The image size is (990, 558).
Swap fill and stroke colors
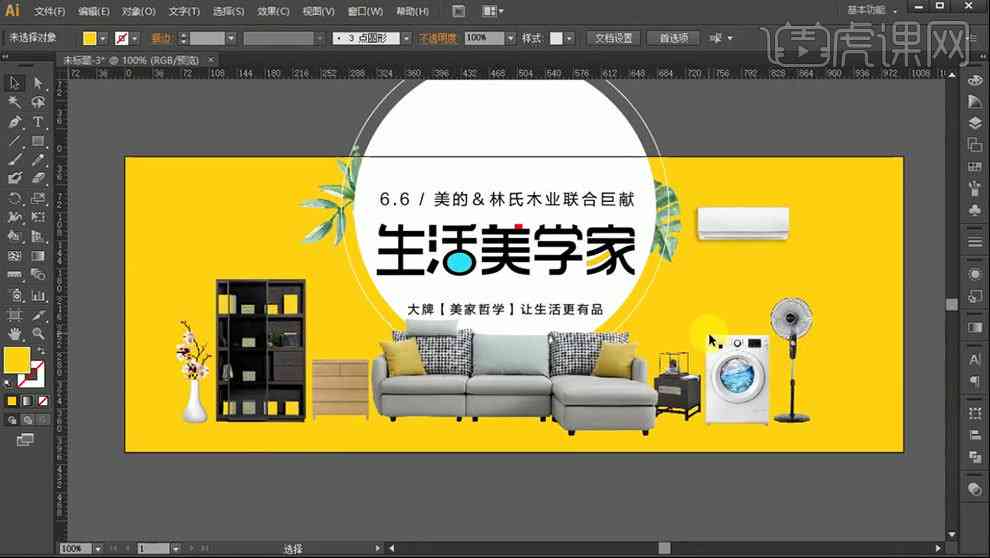(x=40, y=350)
